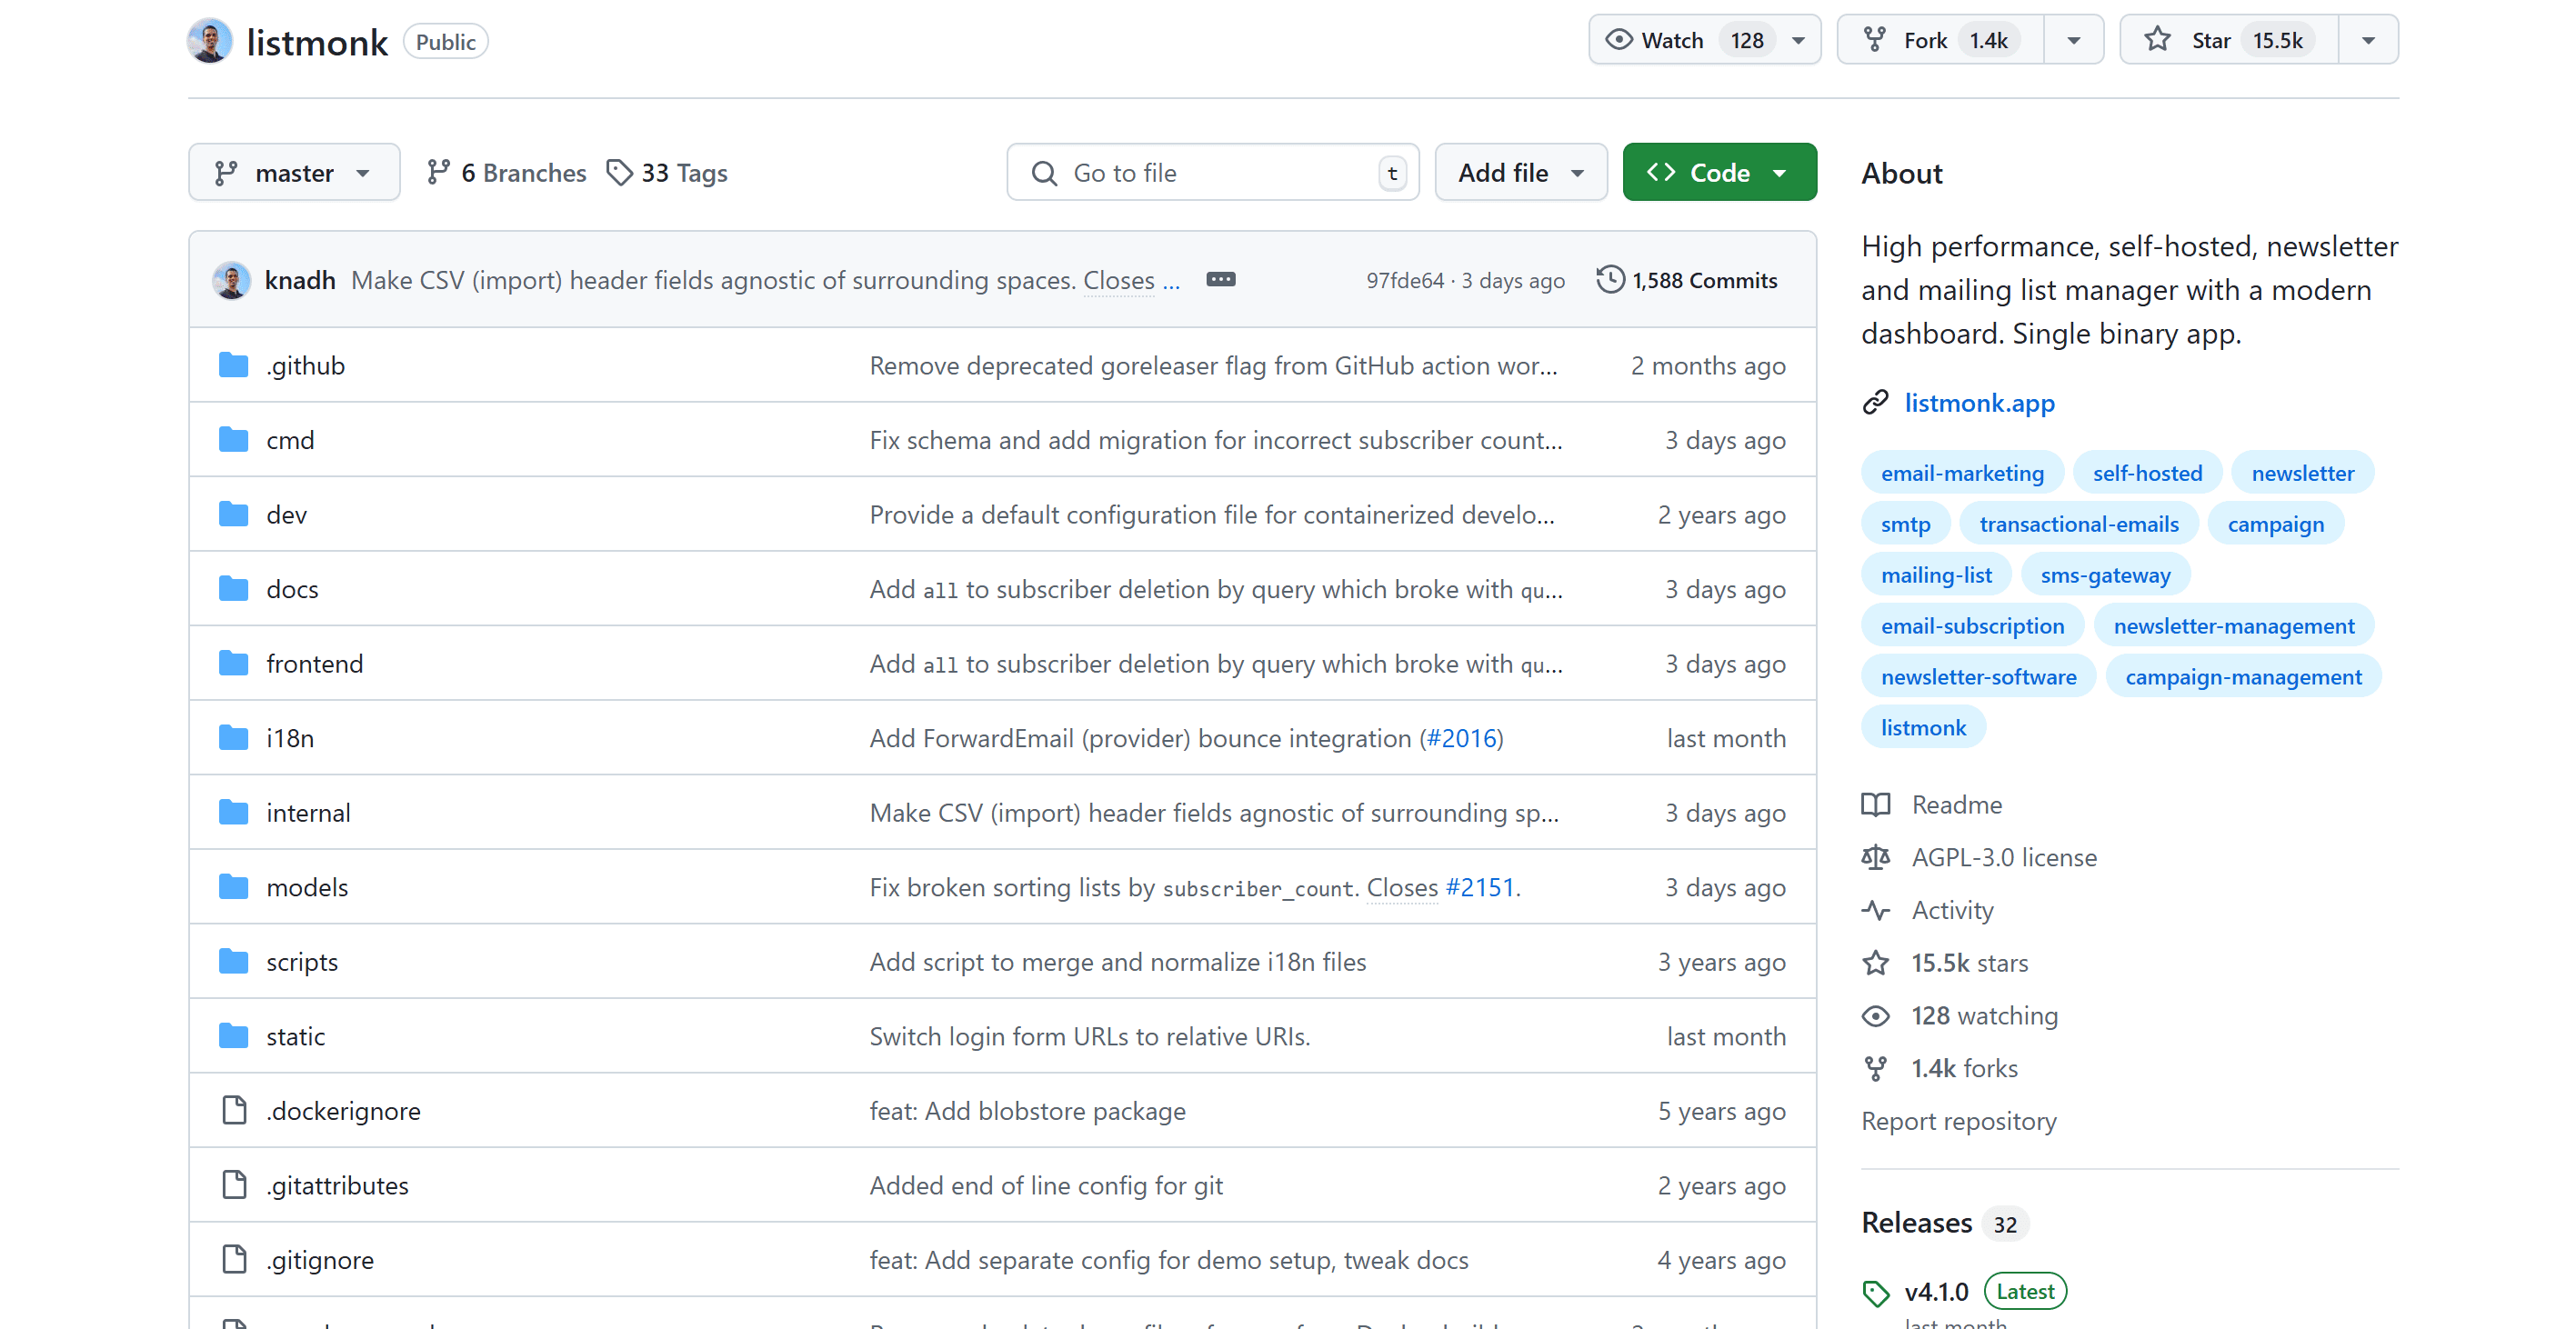Open the .gitignore file
This screenshot has width=2576, height=1329.
coord(320,1259)
